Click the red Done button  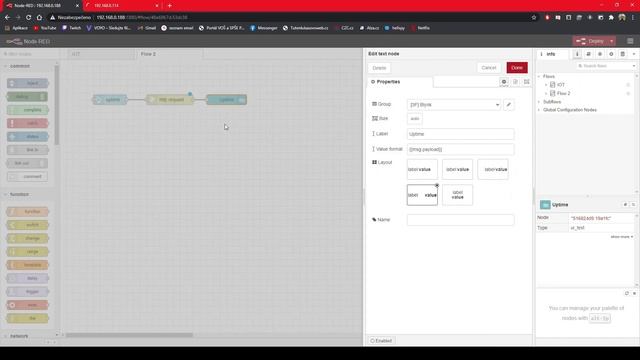point(517,68)
